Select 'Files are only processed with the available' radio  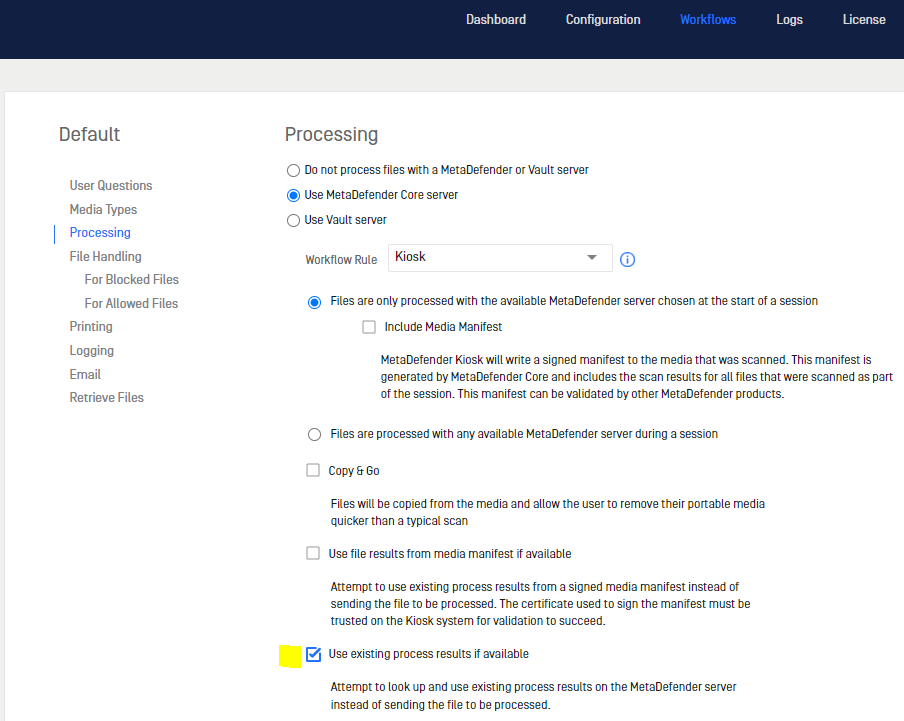314,302
